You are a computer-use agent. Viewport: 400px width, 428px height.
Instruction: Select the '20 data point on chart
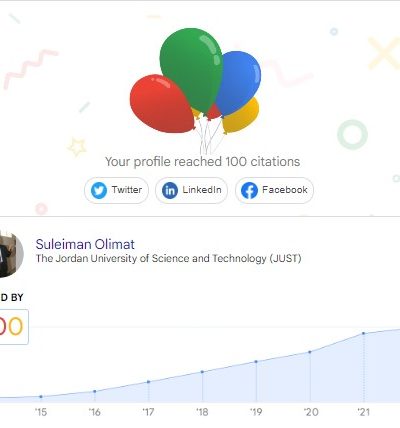[x=310, y=352]
